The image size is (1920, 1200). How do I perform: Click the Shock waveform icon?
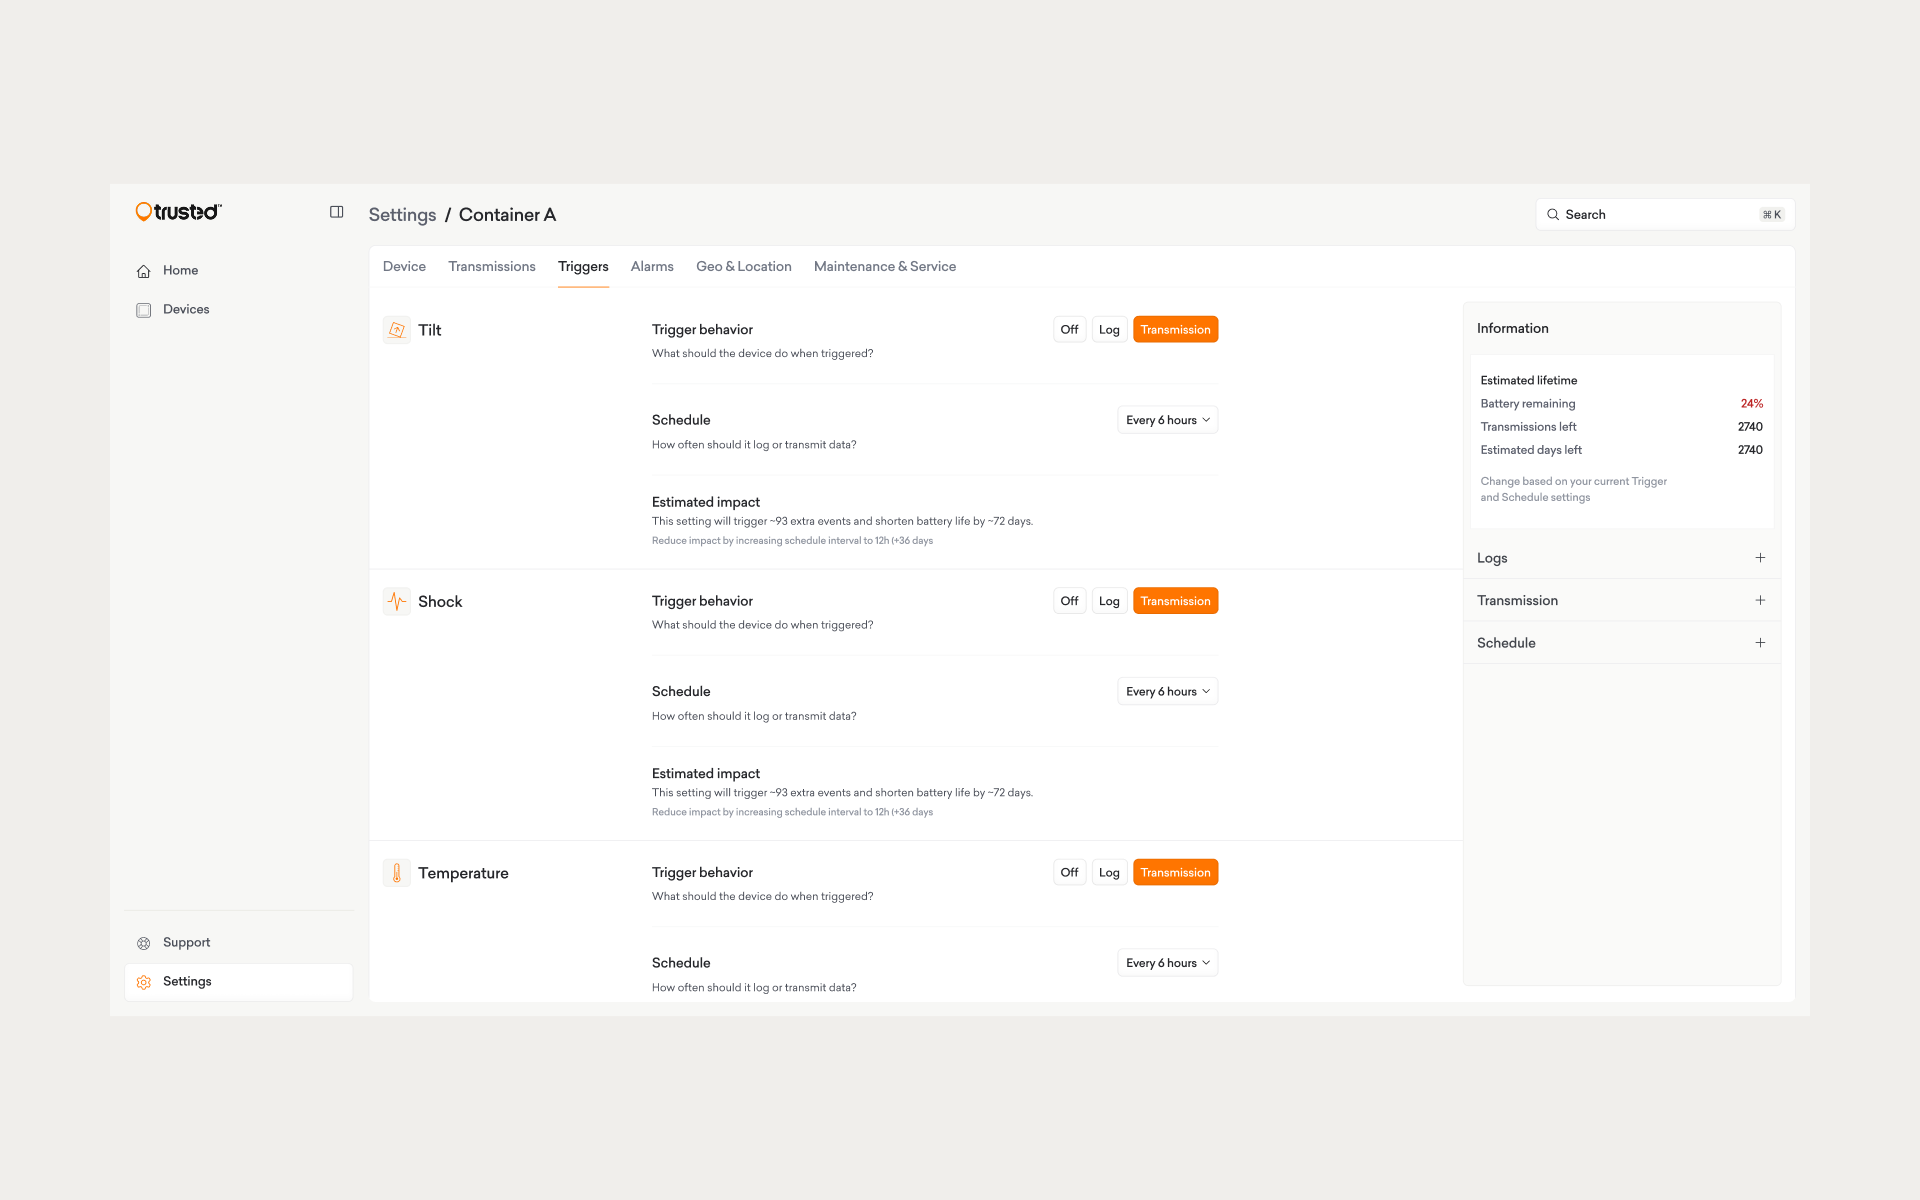[x=397, y=601]
